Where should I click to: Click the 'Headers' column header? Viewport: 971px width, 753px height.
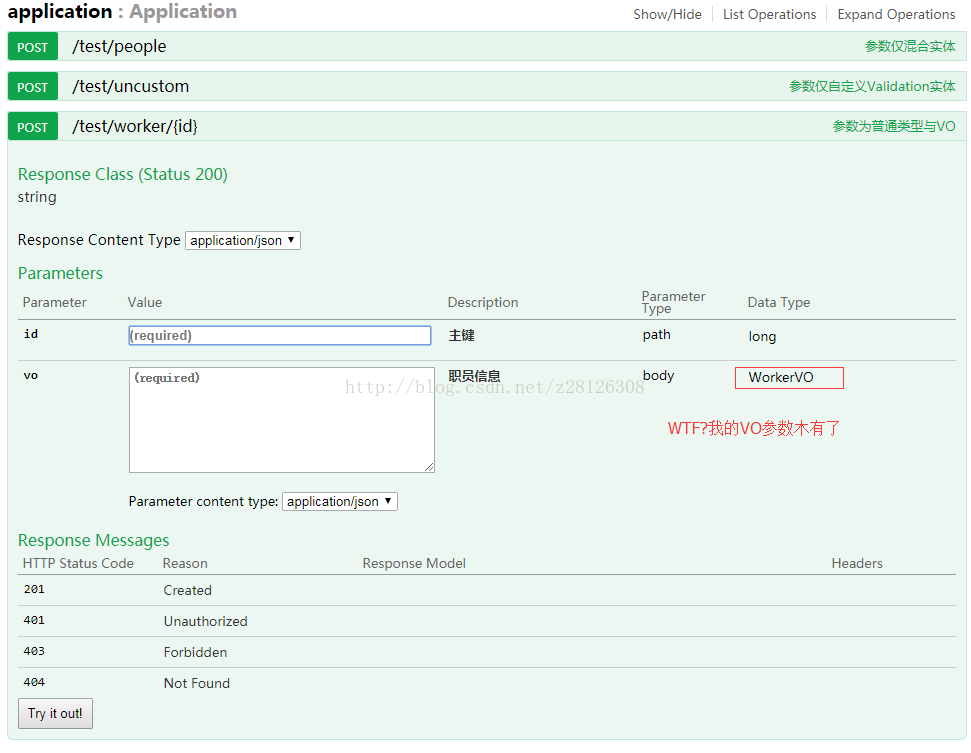tap(857, 564)
